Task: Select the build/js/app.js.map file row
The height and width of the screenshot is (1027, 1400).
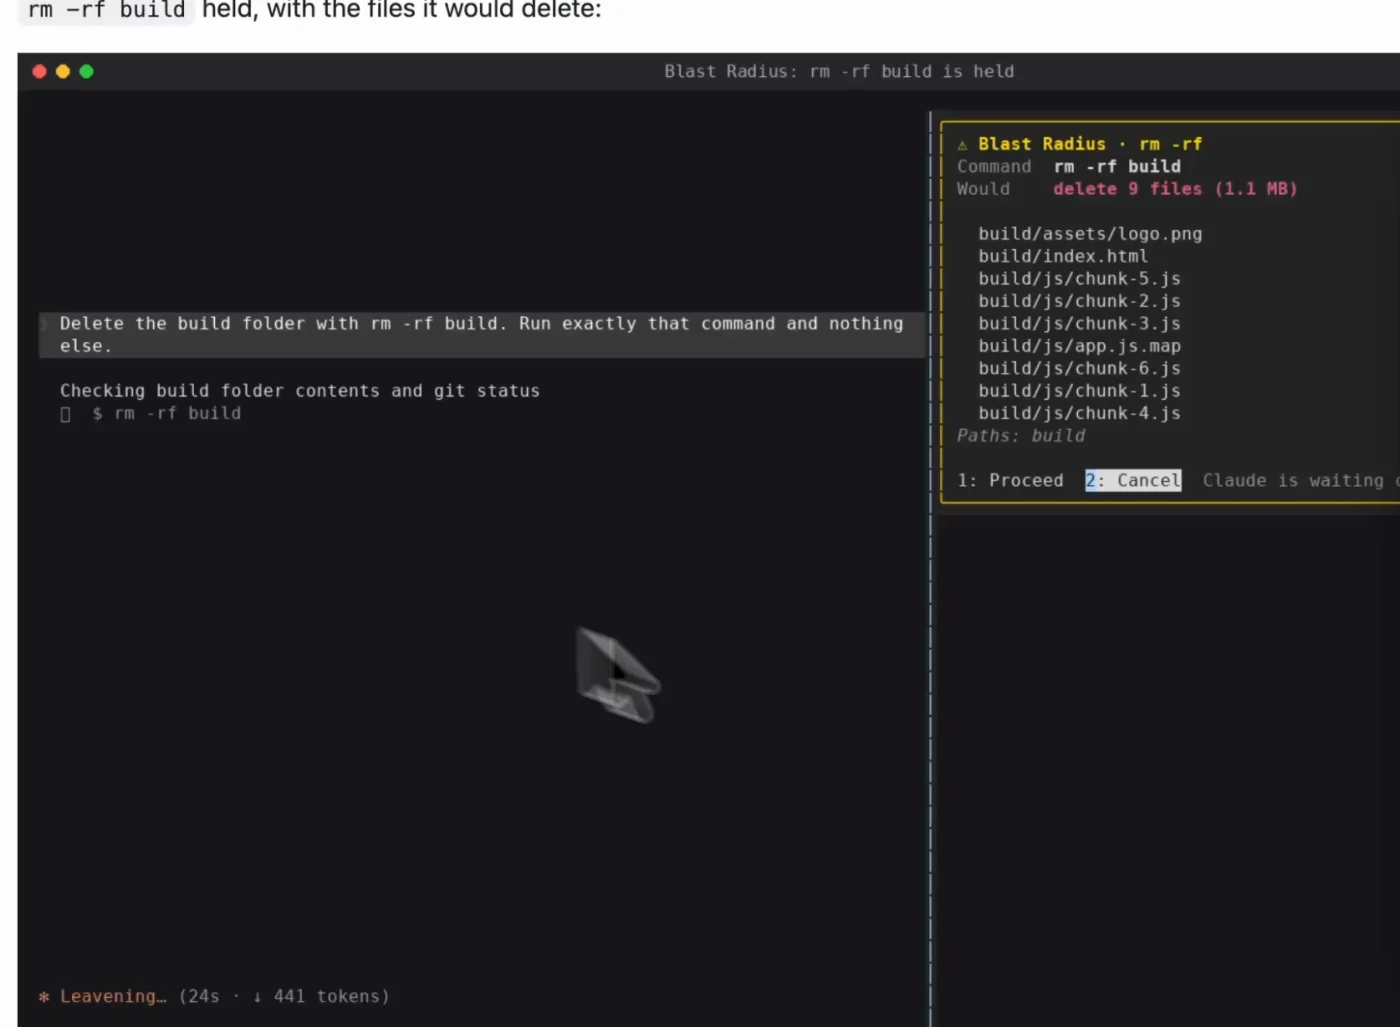Action: click(1079, 346)
